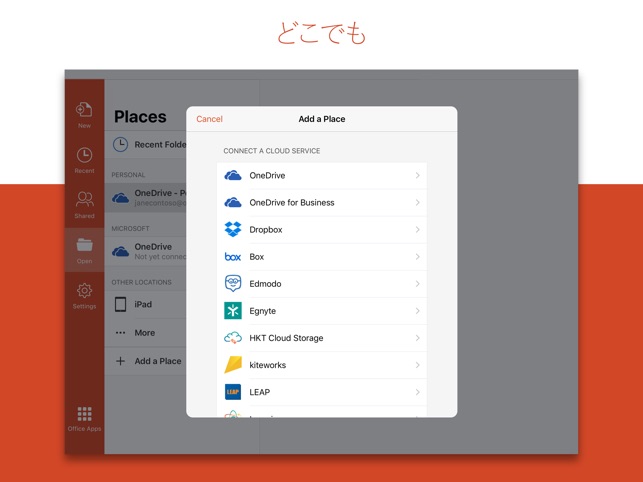
Task: Expand the OneDrive for Business chevron
Action: pyautogui.click(x=417, y=203)
